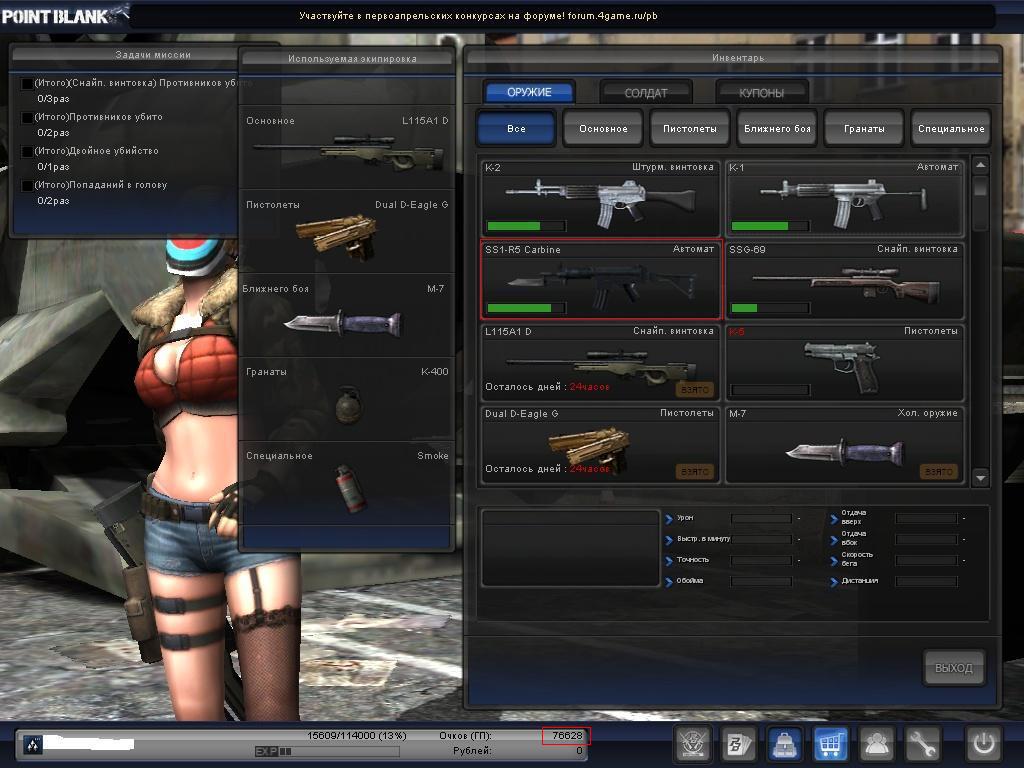Click ВЗЯТО badge on Dual D-Eagle G card
The height and width of the screenshot is (768, 1024).
(x=694, y=472)
